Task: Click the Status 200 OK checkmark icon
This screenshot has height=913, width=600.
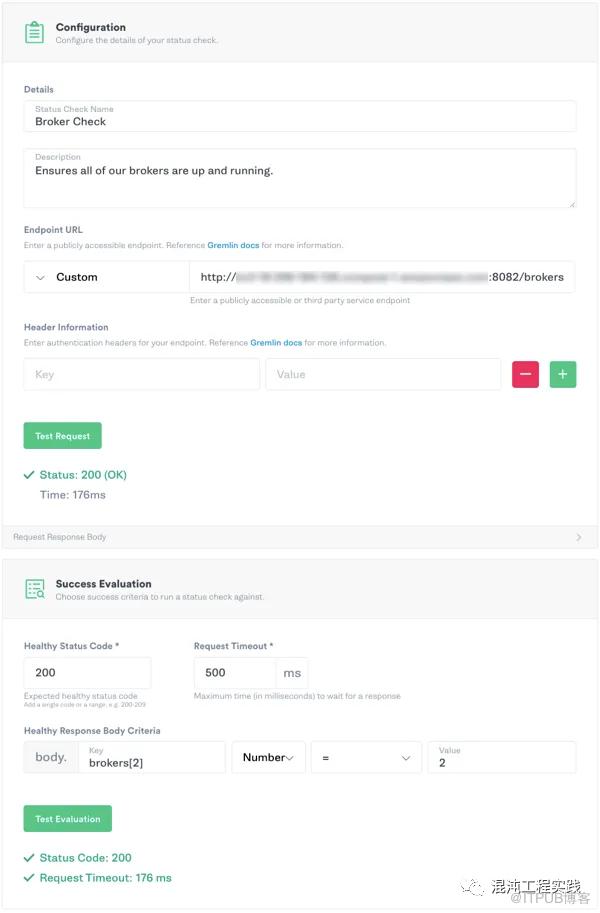Action: (x=29, y=475)
